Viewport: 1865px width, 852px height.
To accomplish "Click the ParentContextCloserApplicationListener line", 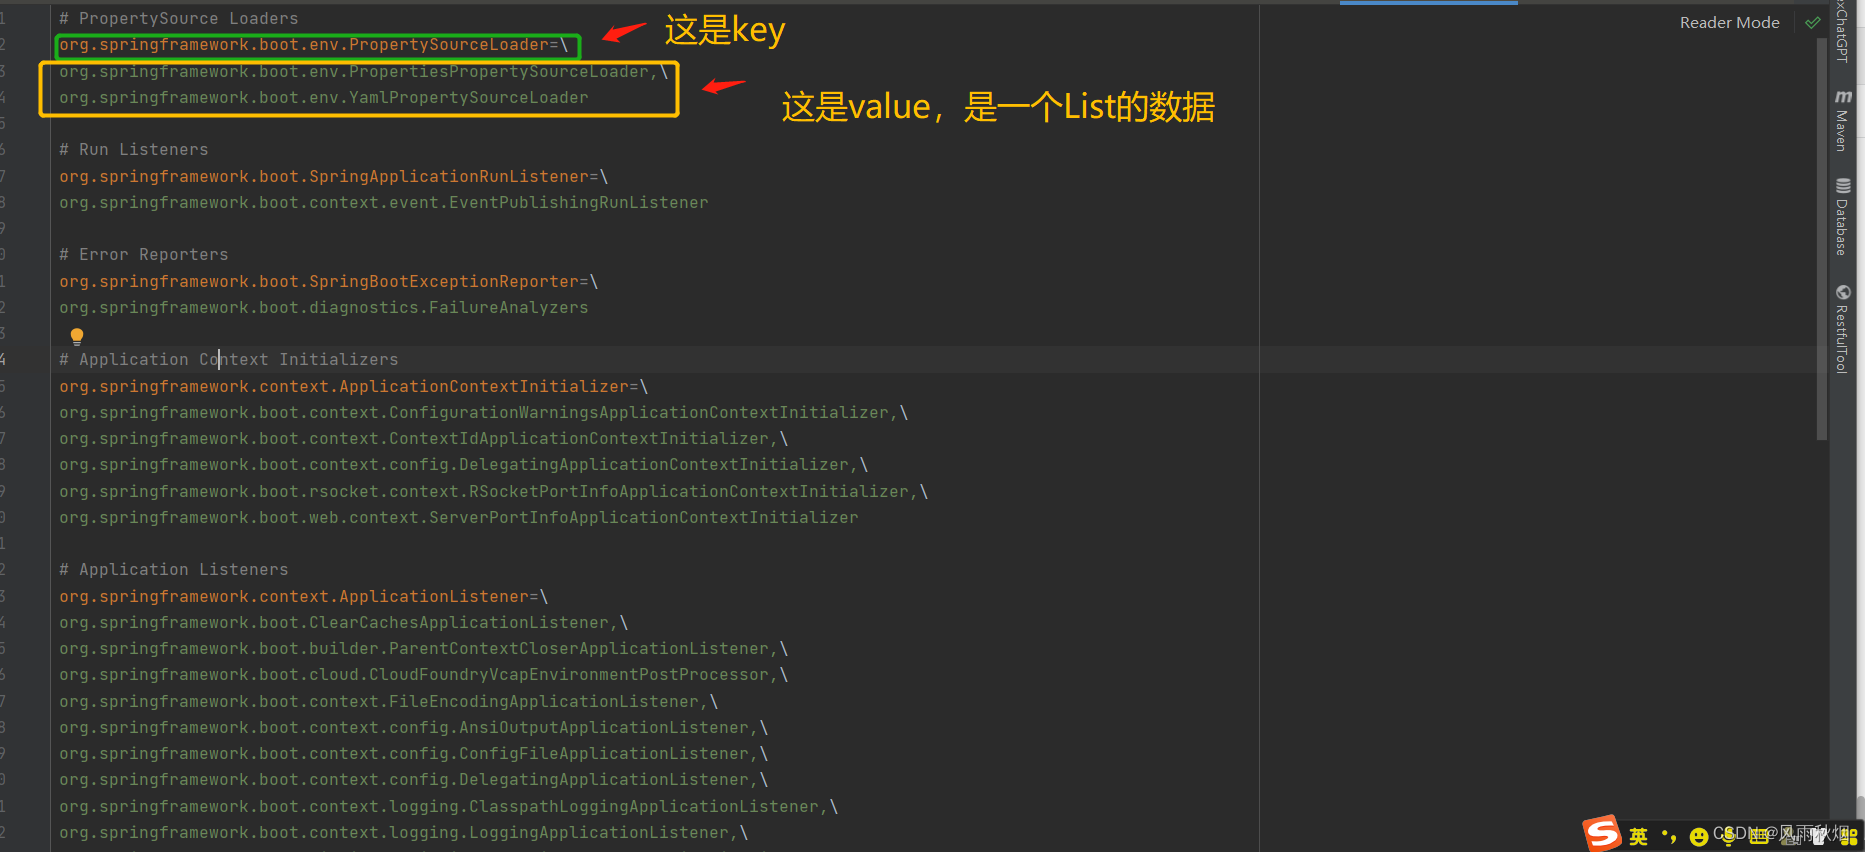I will point(423,649).
